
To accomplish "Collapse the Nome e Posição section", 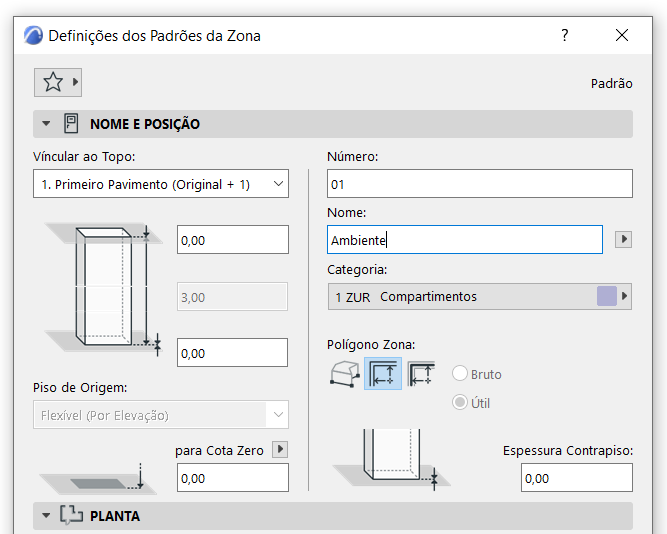I will [x=46, y=125].
